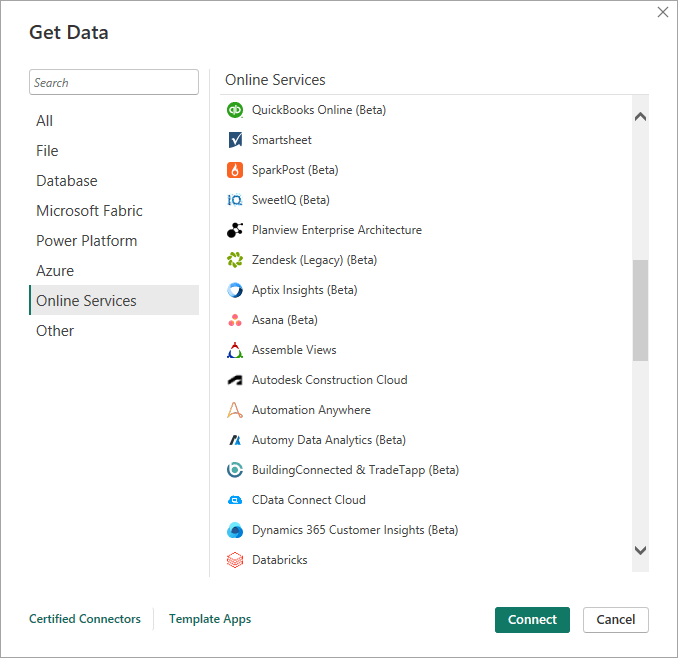Cancel the Get Data dialog
Viewport: 678px width, 658px height.
616,620
